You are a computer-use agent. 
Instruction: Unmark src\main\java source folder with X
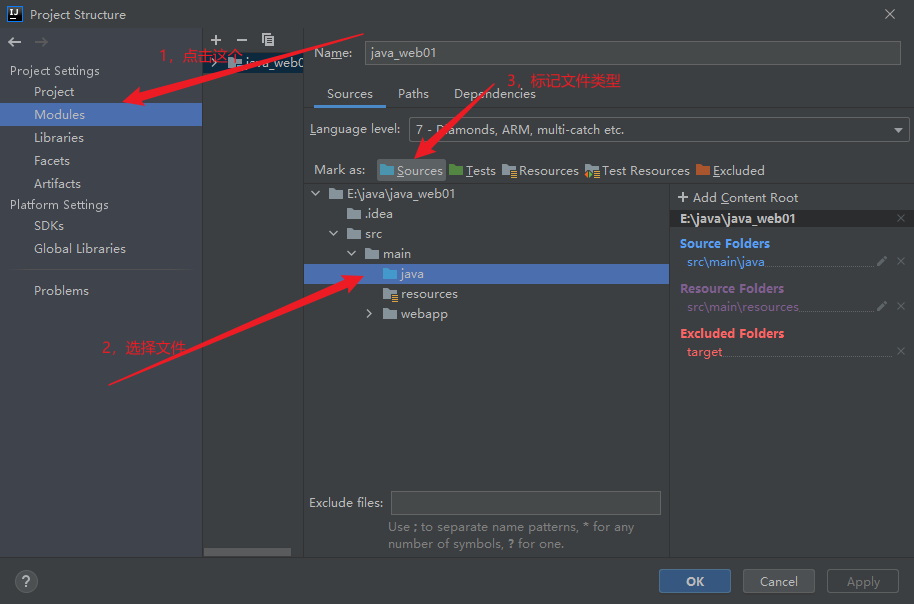click(x=901, y=261)
